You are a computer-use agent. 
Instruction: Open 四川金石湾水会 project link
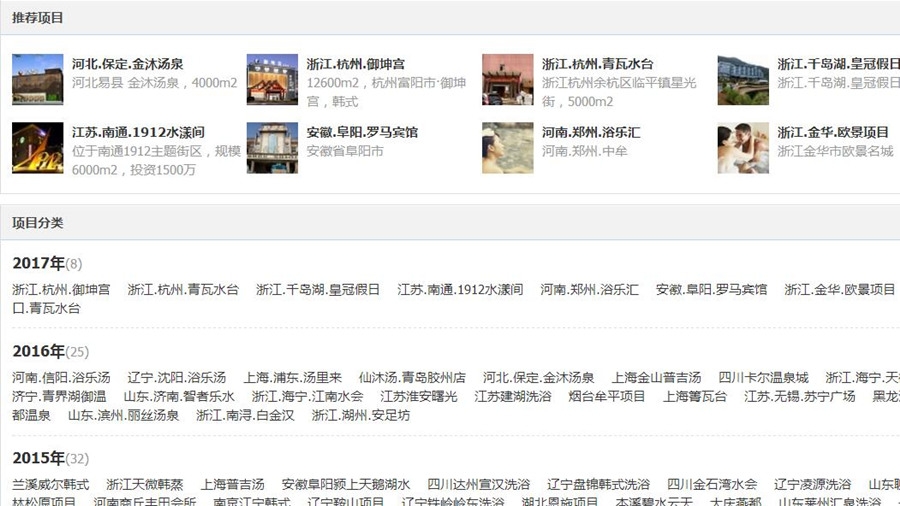click(x=712, y=484)
